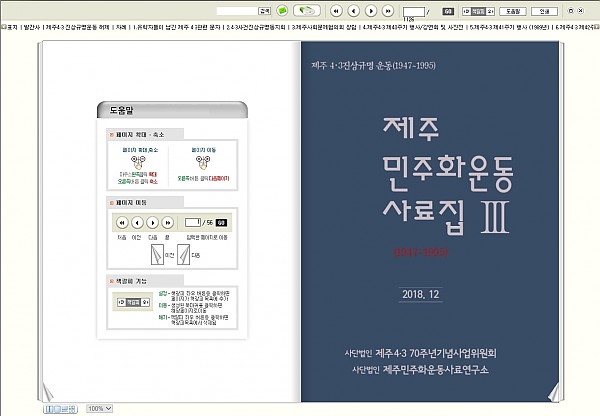
Task: Open section 5.제주4·3제41주기 행사 (1989년)
Action: [509, 28]
